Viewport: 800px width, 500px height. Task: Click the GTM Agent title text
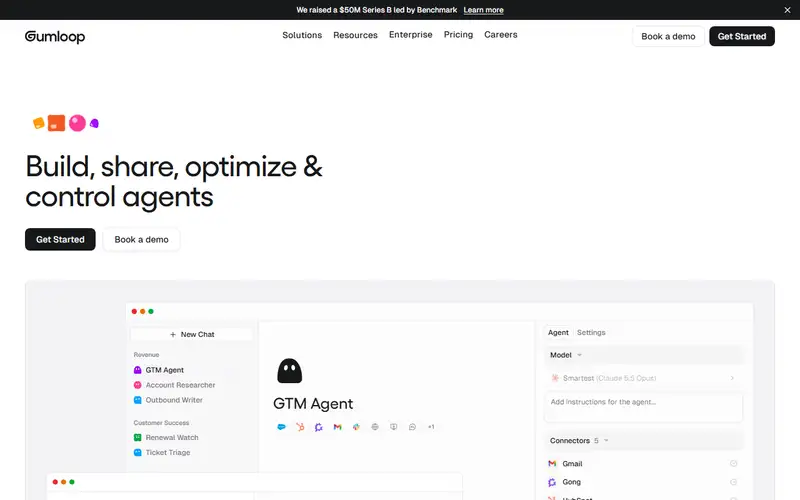point(313,404)
